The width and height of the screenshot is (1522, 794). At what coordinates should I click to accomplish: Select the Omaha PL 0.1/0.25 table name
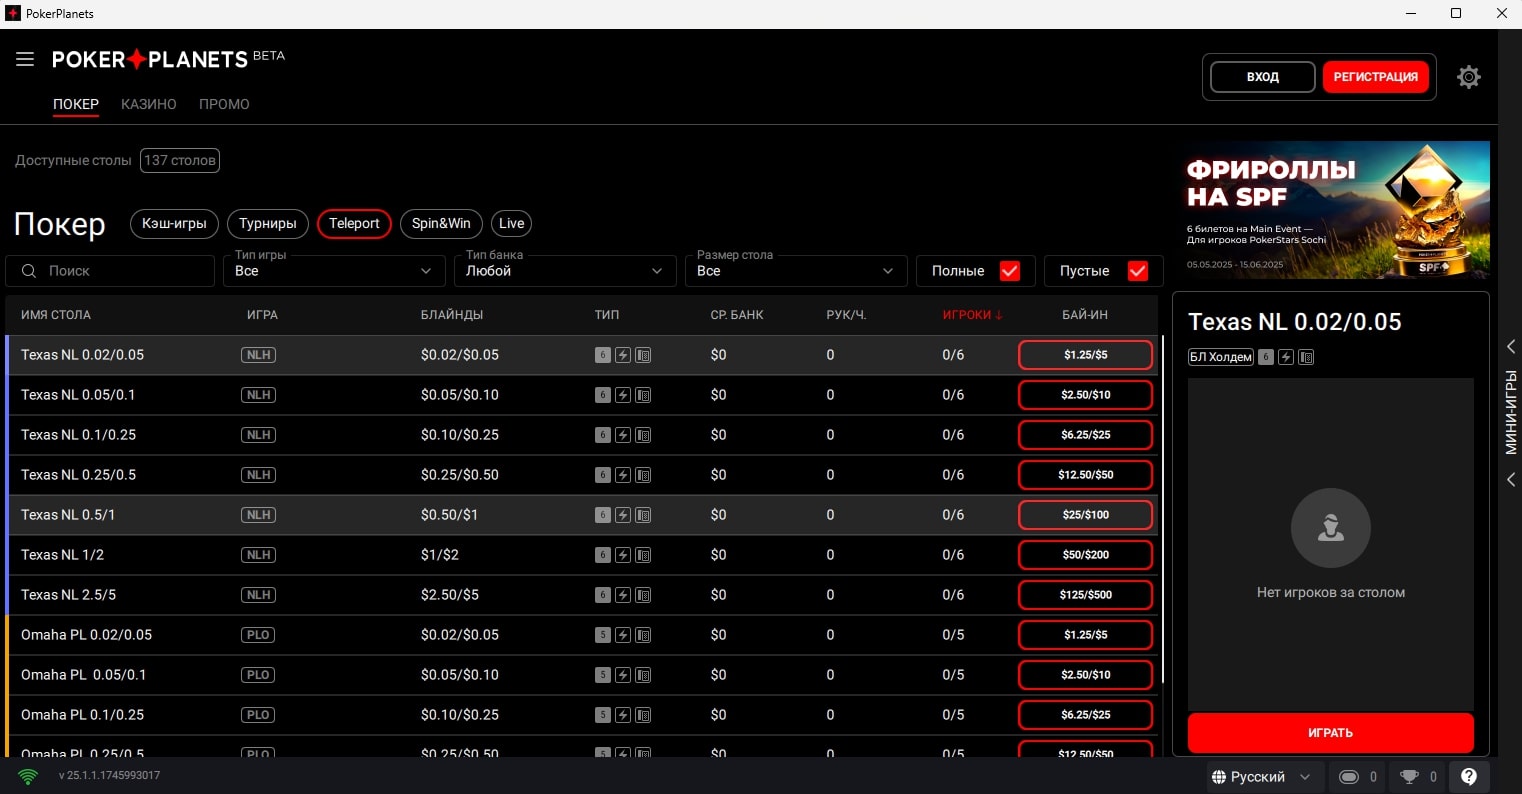point(82,715)
